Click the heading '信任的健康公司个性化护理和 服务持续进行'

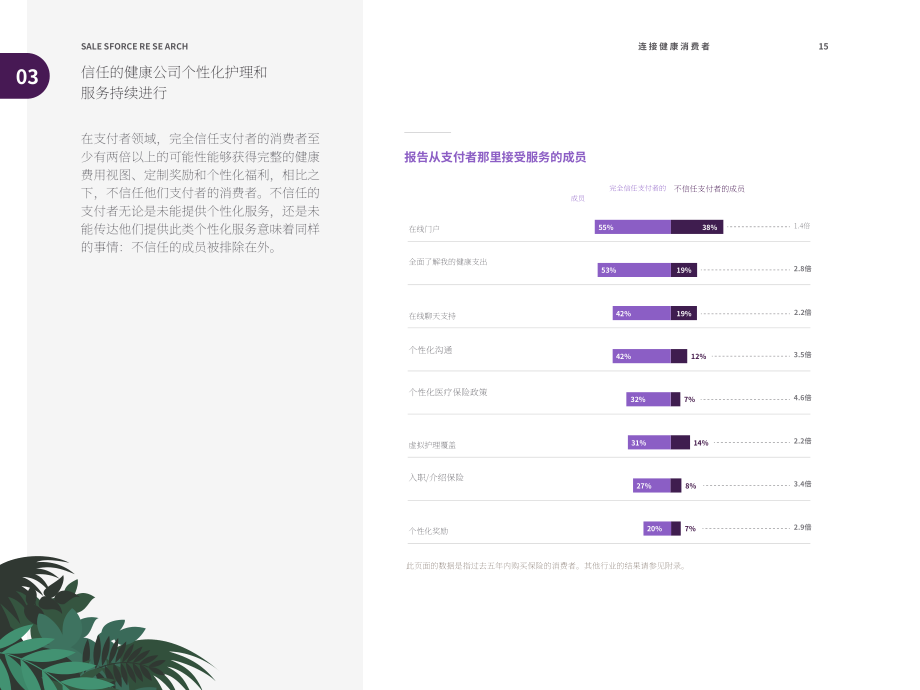point(174,82)
